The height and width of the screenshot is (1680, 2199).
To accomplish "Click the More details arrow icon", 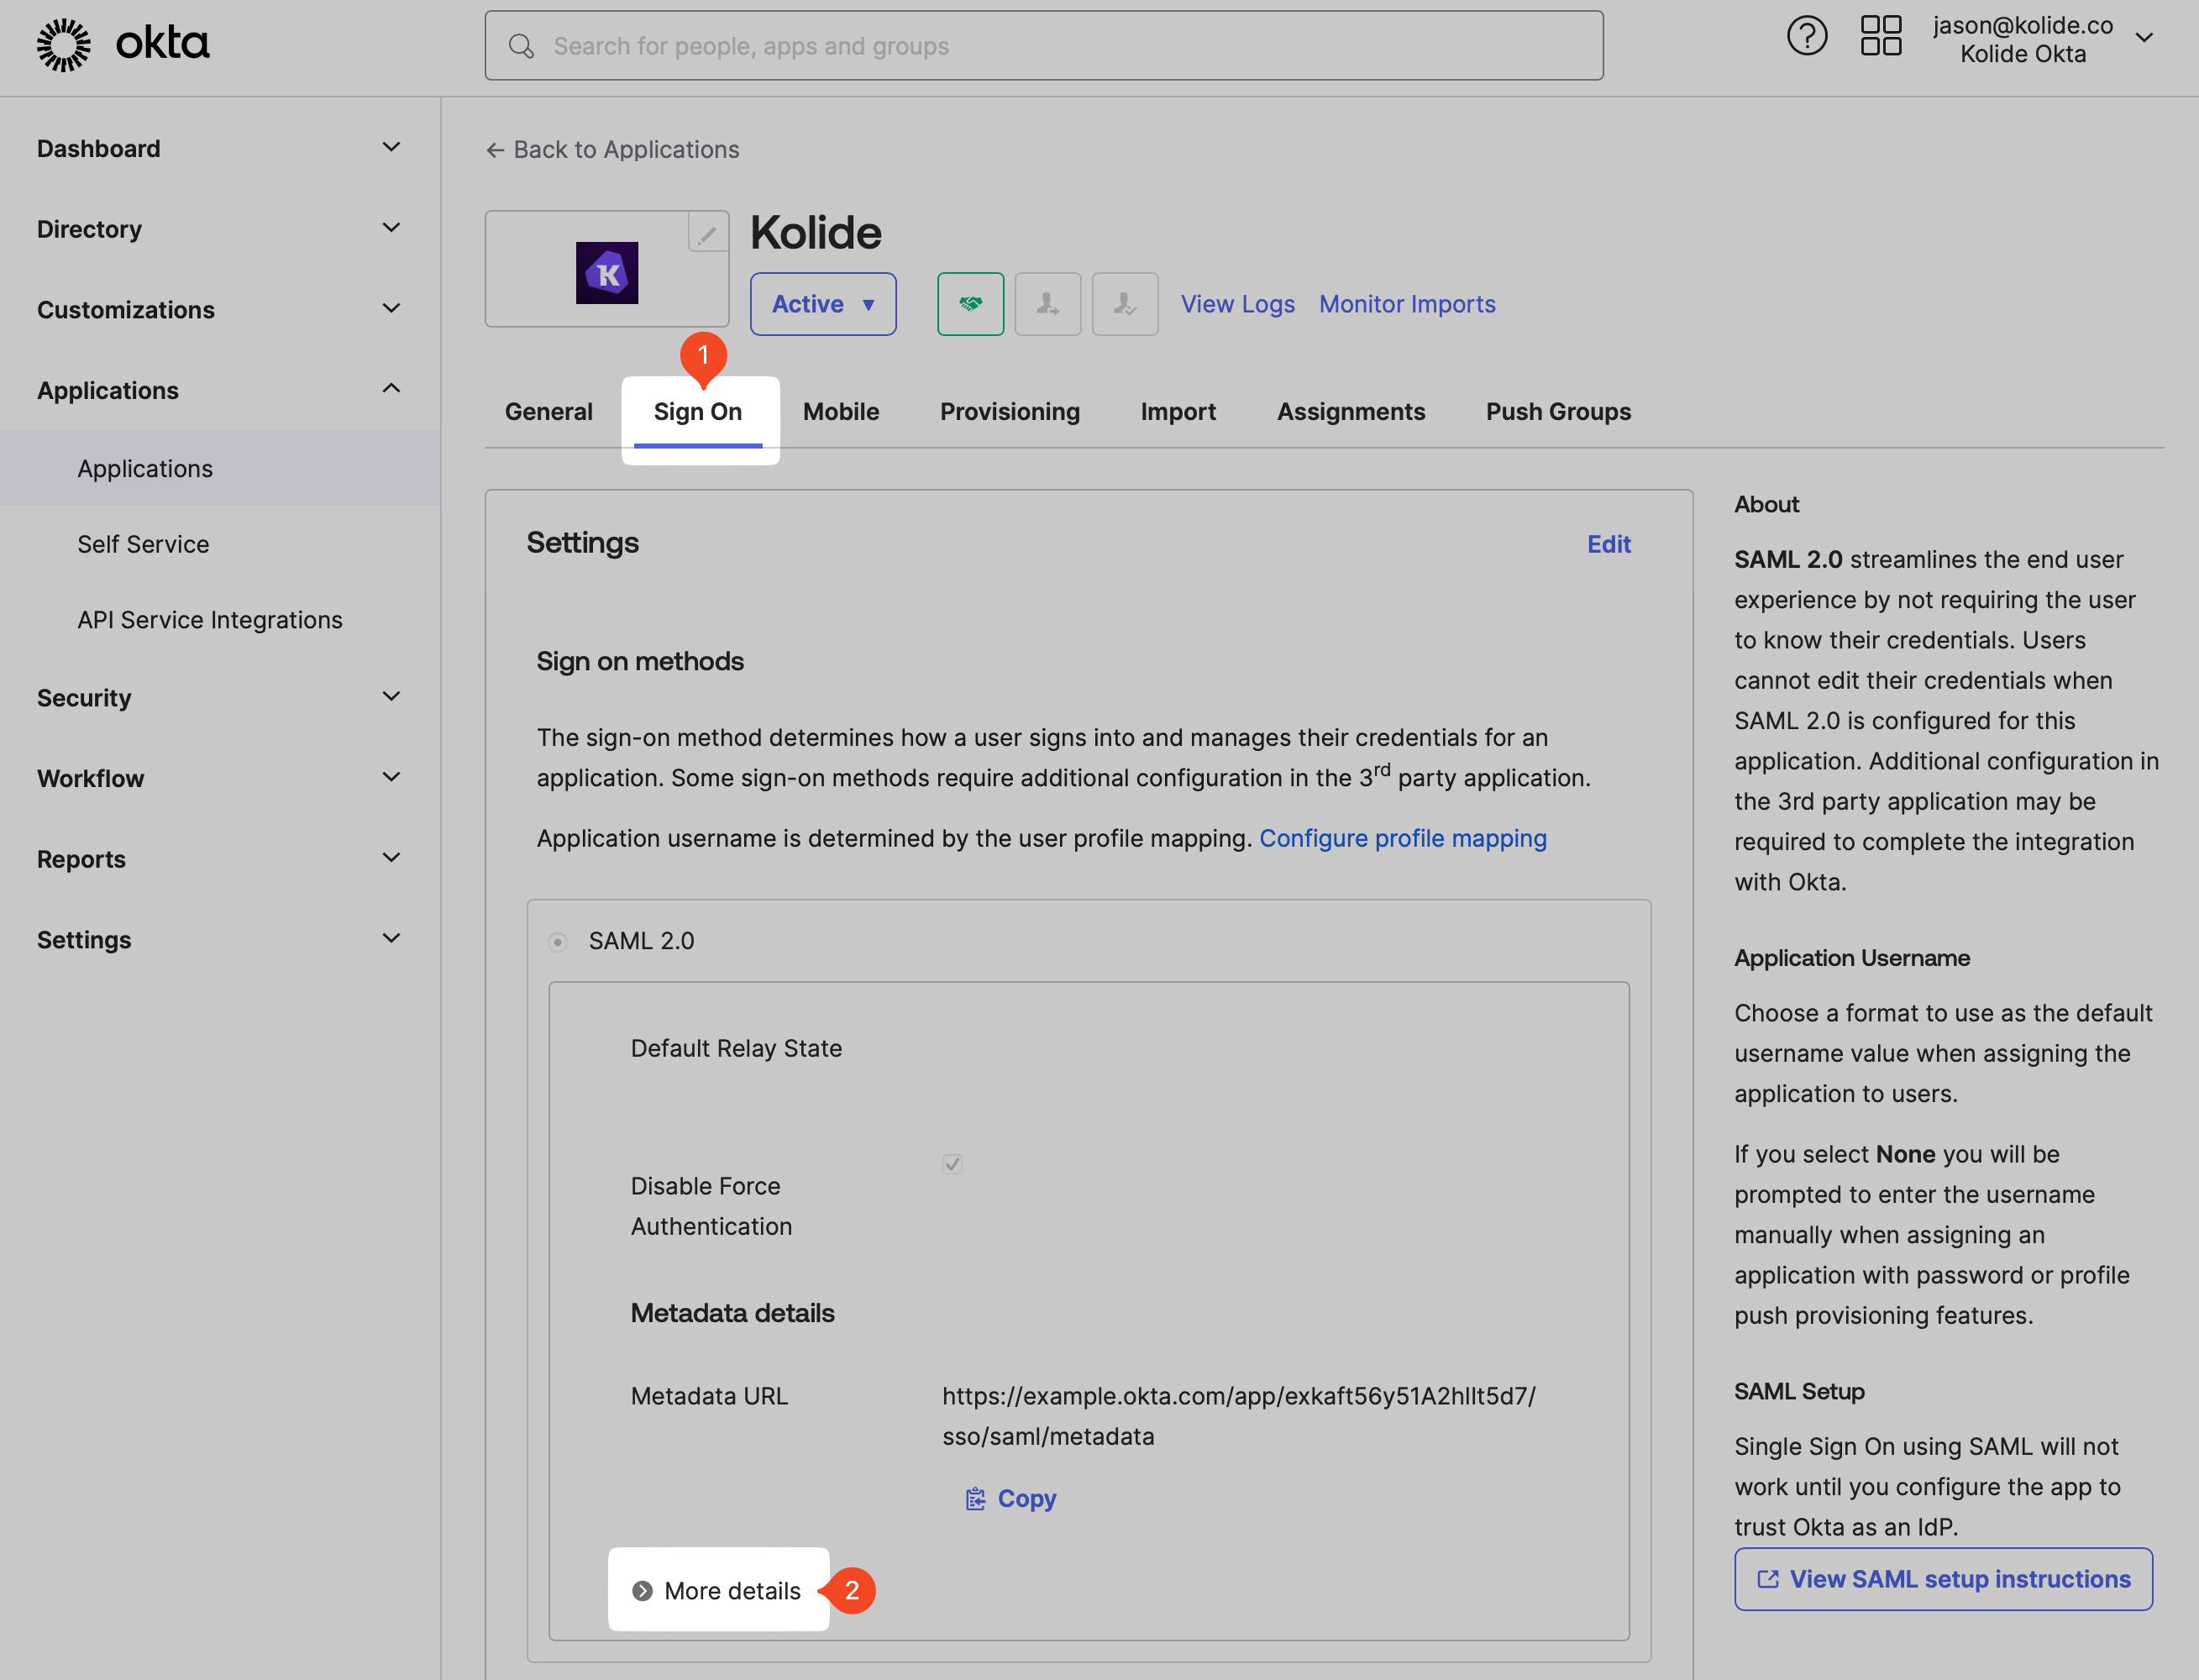I will point(642,1590).
